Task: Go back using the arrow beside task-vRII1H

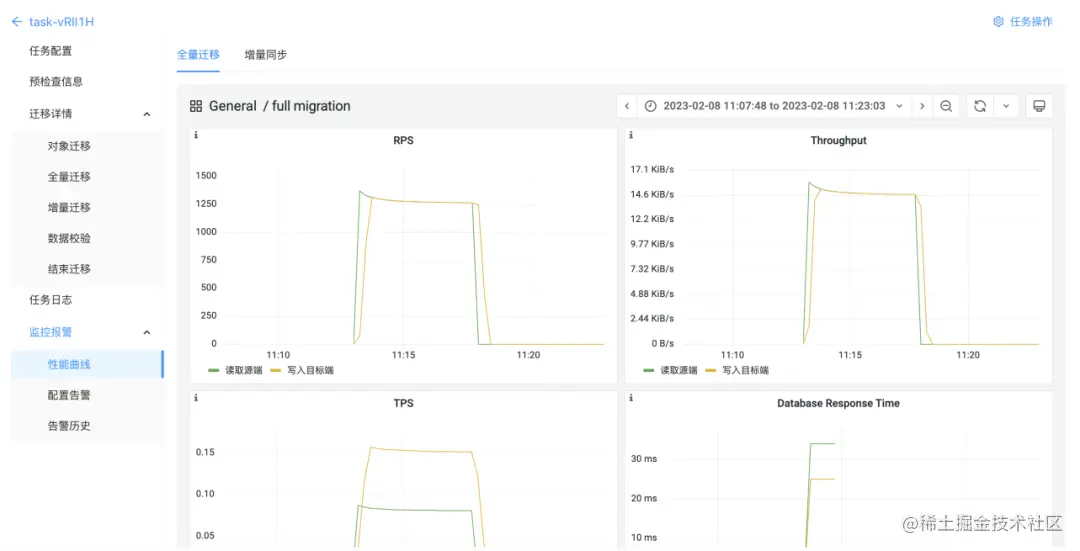Action: click(x=17, y=22)
